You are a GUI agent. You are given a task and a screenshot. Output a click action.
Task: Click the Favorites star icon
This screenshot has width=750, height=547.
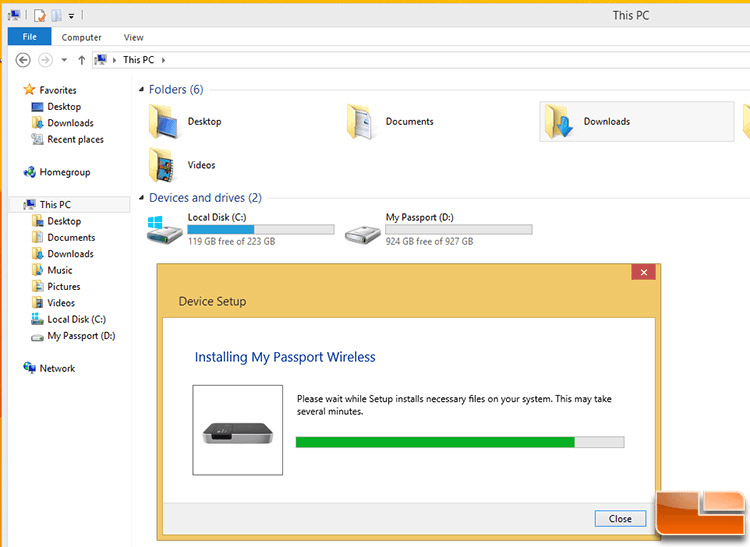[x=29, y=89]
